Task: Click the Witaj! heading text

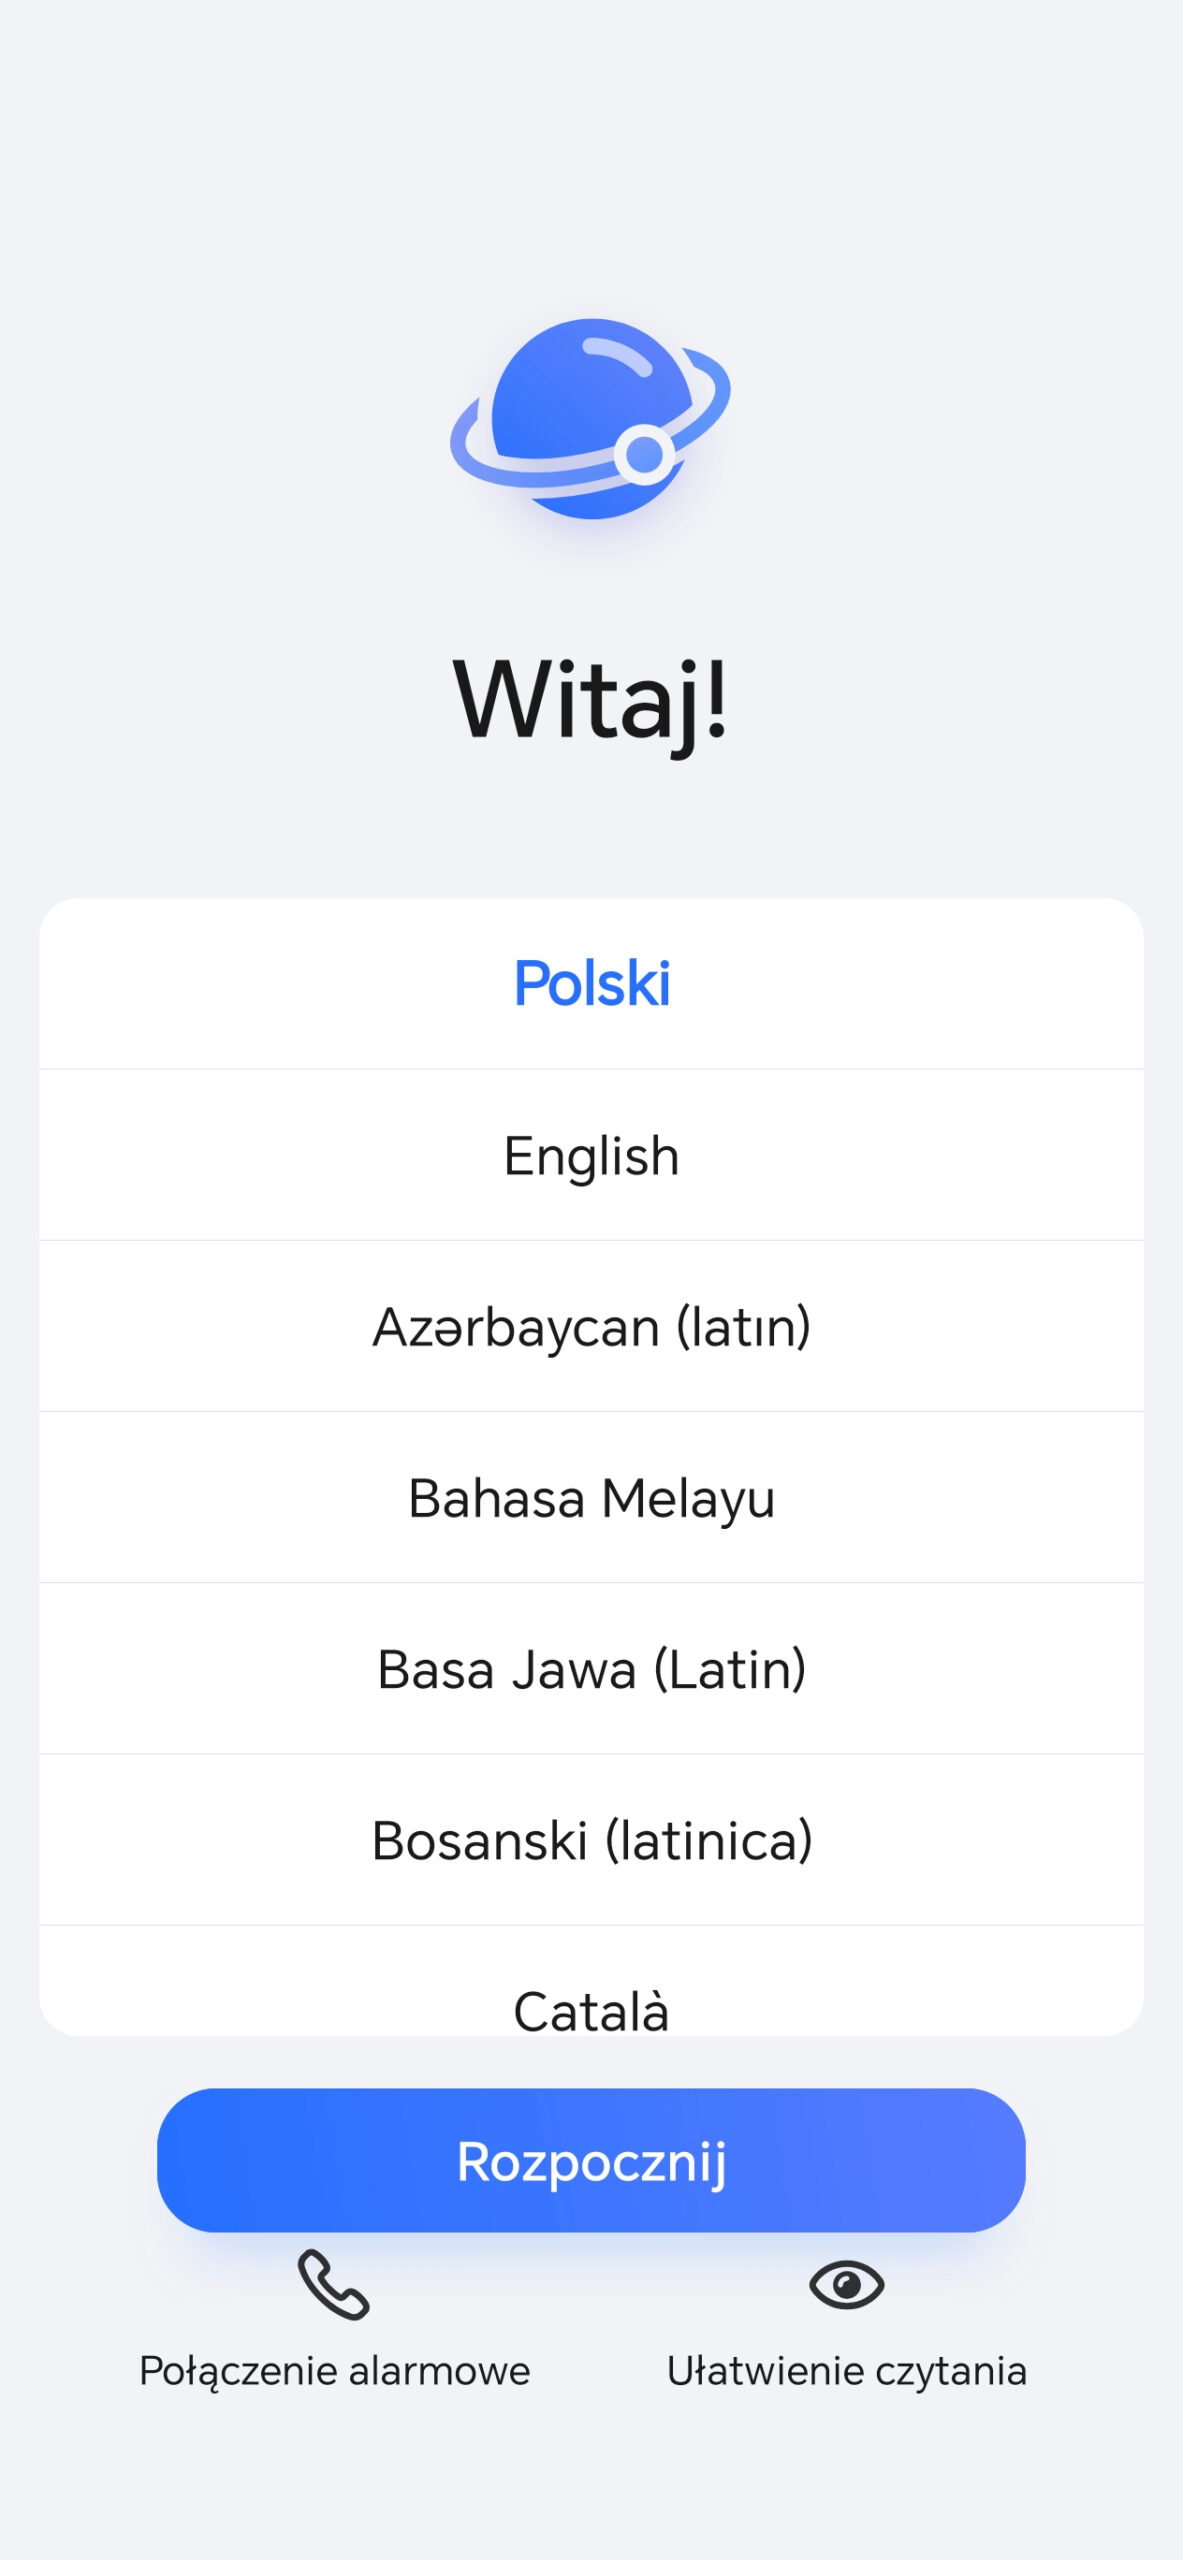Action: [590, 700]
